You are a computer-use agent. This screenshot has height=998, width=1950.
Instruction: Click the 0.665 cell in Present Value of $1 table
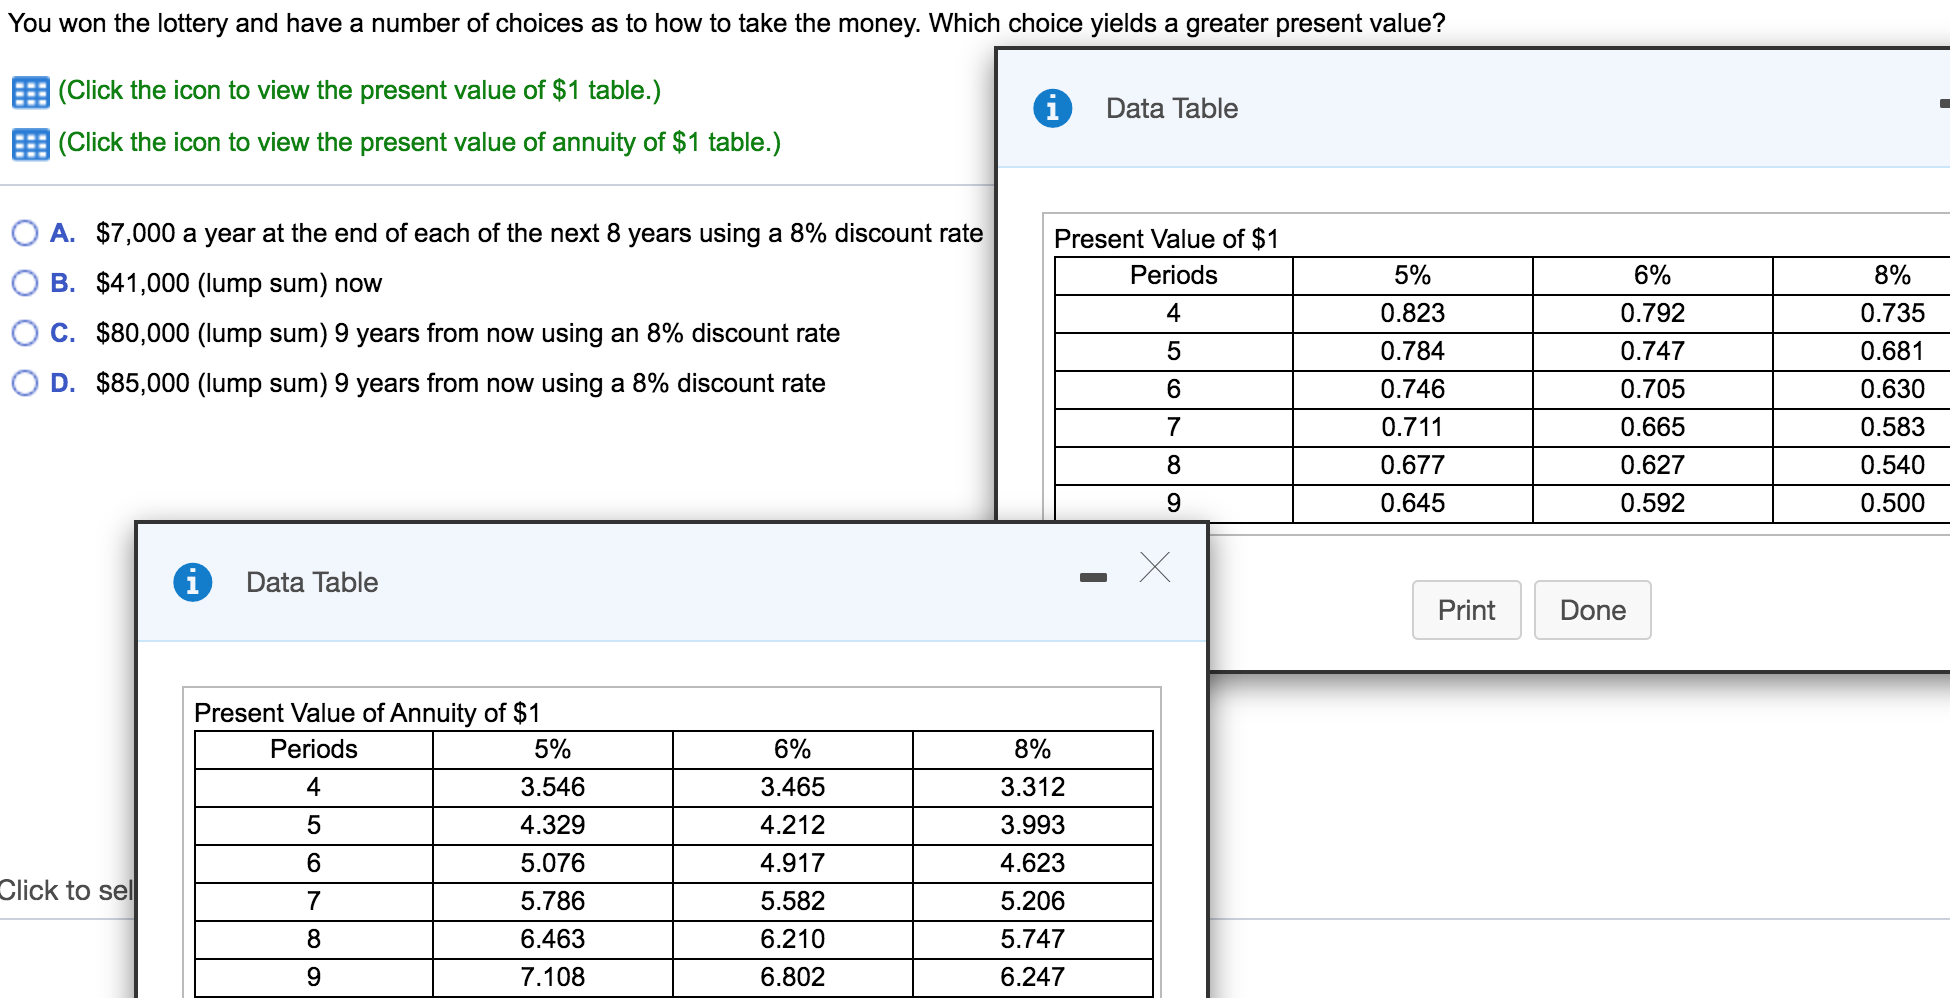pyautogui.click(x=1653, y=427)
